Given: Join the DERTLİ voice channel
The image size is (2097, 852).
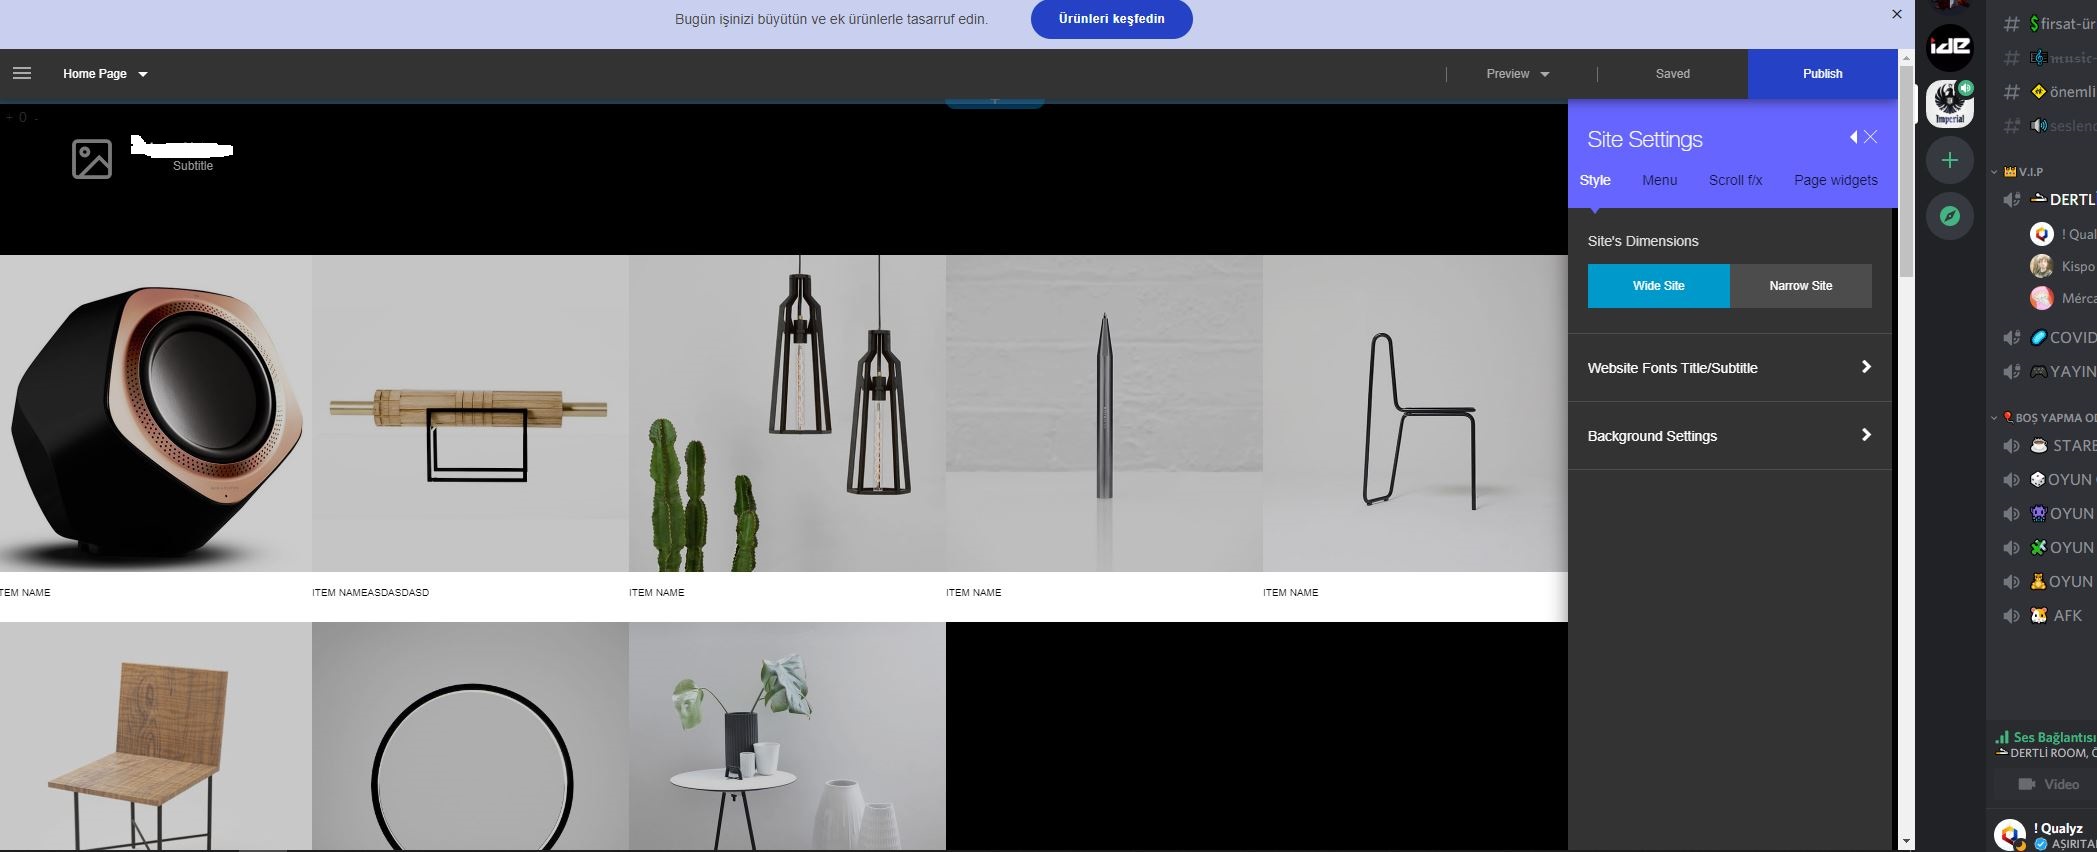Looking at the screenshot, I should pos(2049,200).
